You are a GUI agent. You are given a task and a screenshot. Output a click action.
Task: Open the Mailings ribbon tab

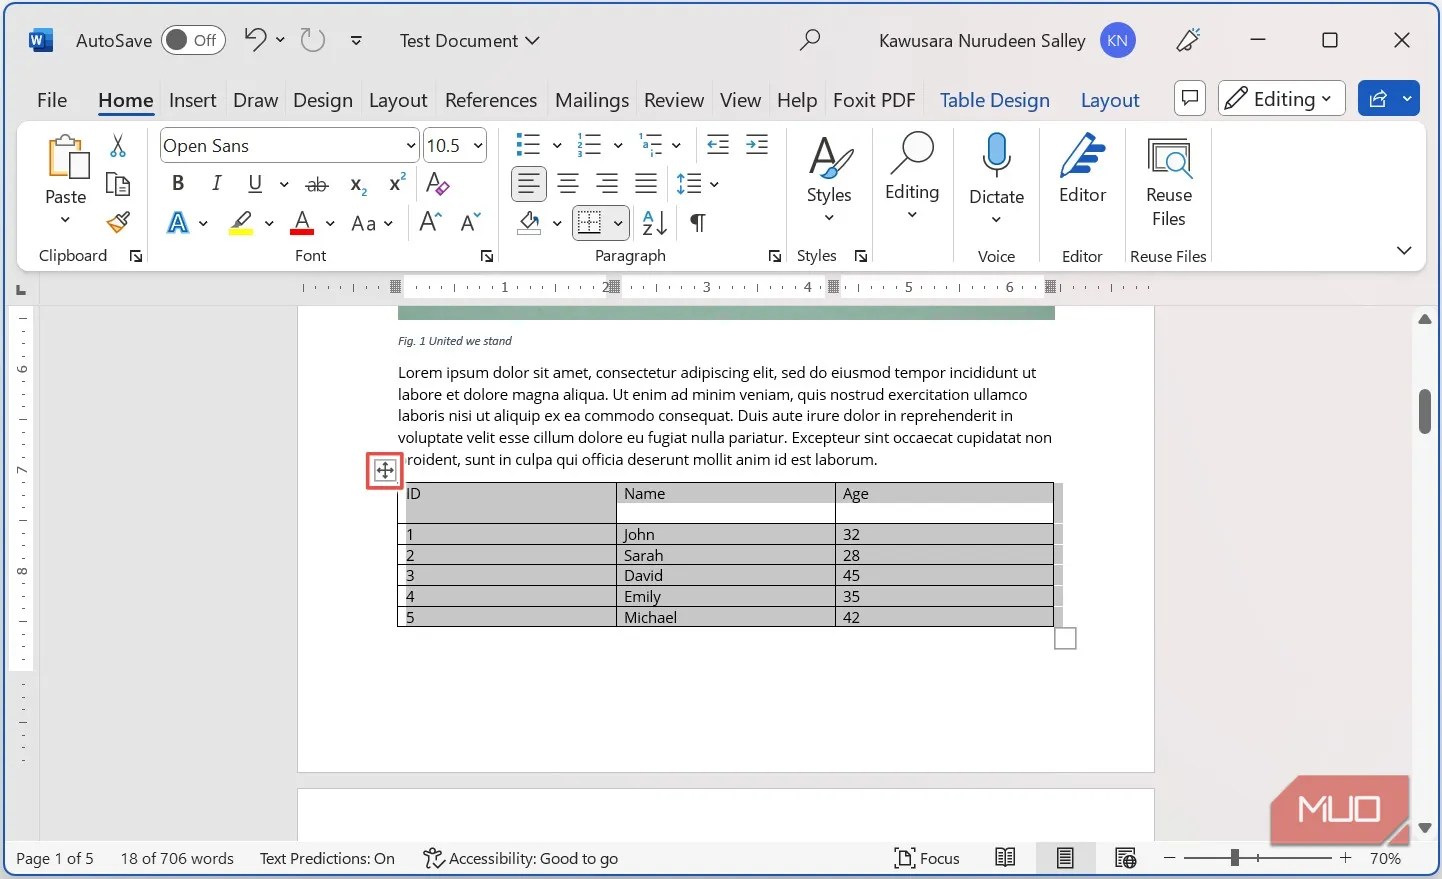click(x=591, y=100)
